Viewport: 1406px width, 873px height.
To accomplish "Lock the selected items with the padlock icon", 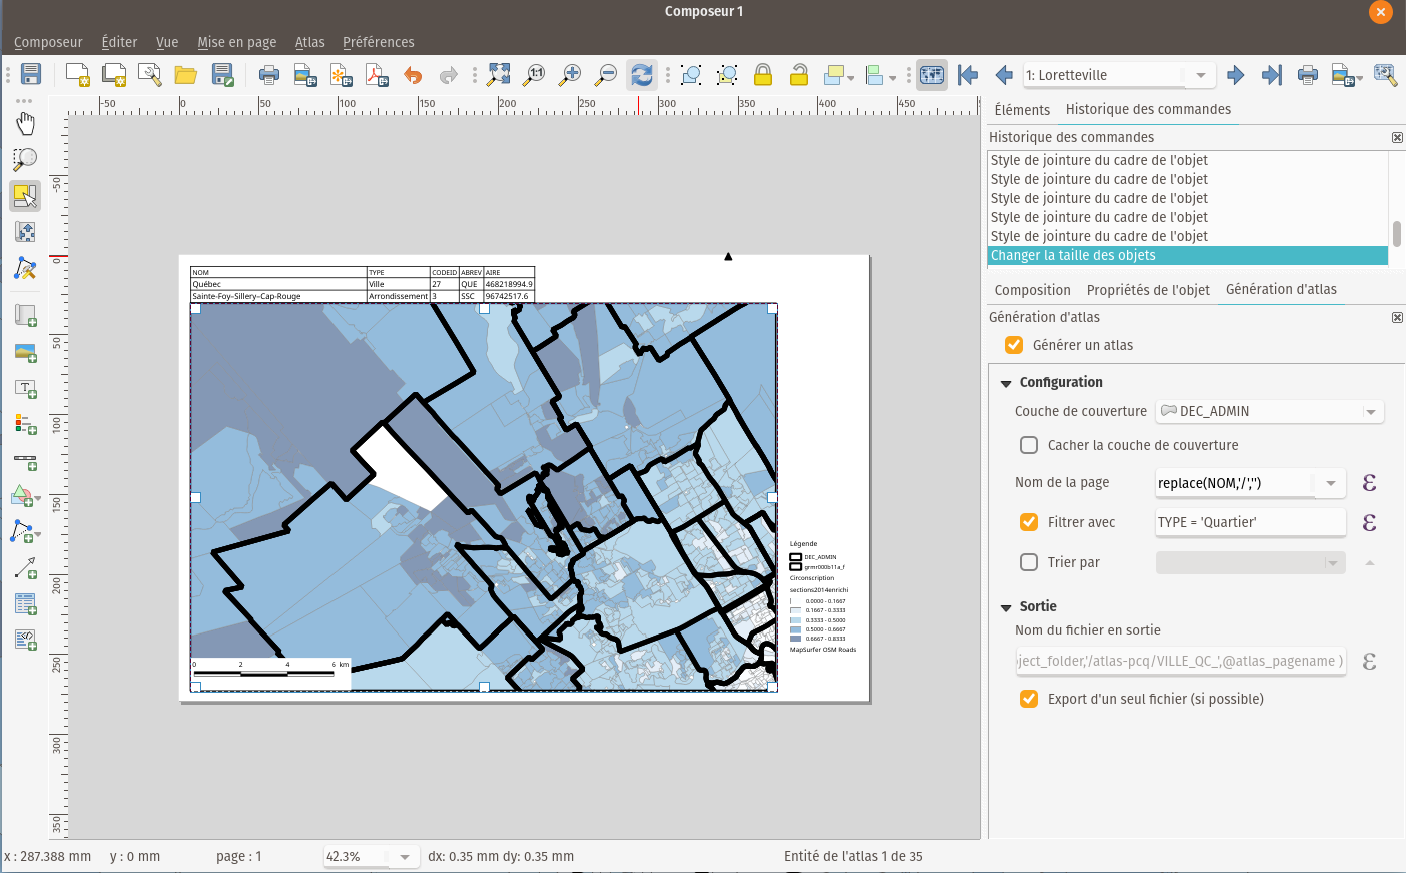I will coord(762,74).
